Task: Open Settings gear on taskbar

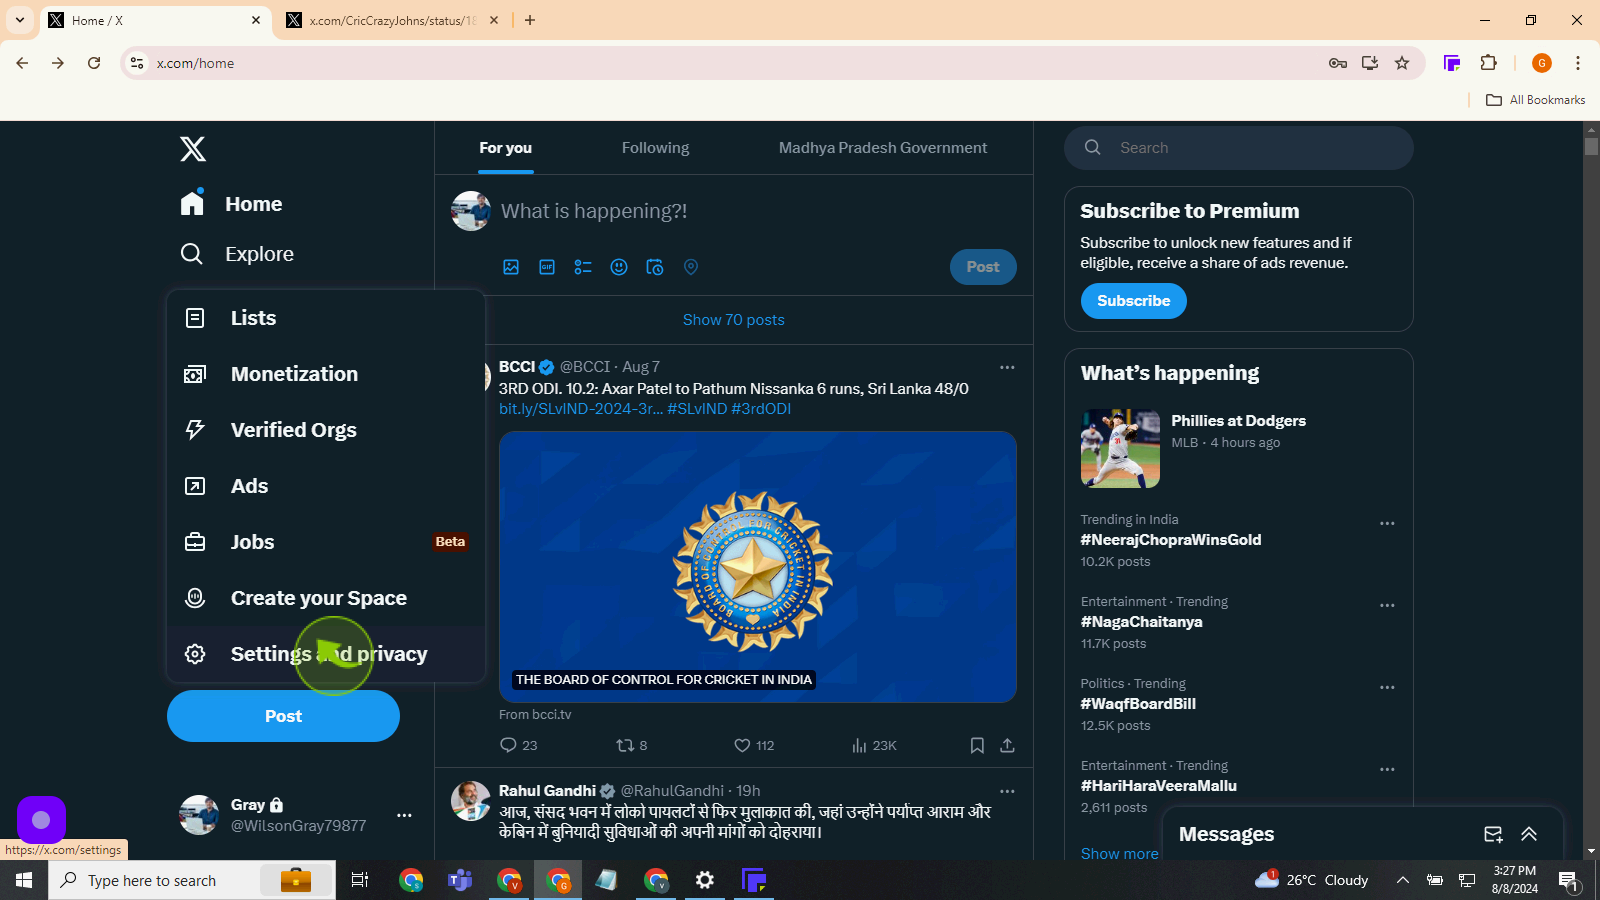Action: tap(705, 880)
